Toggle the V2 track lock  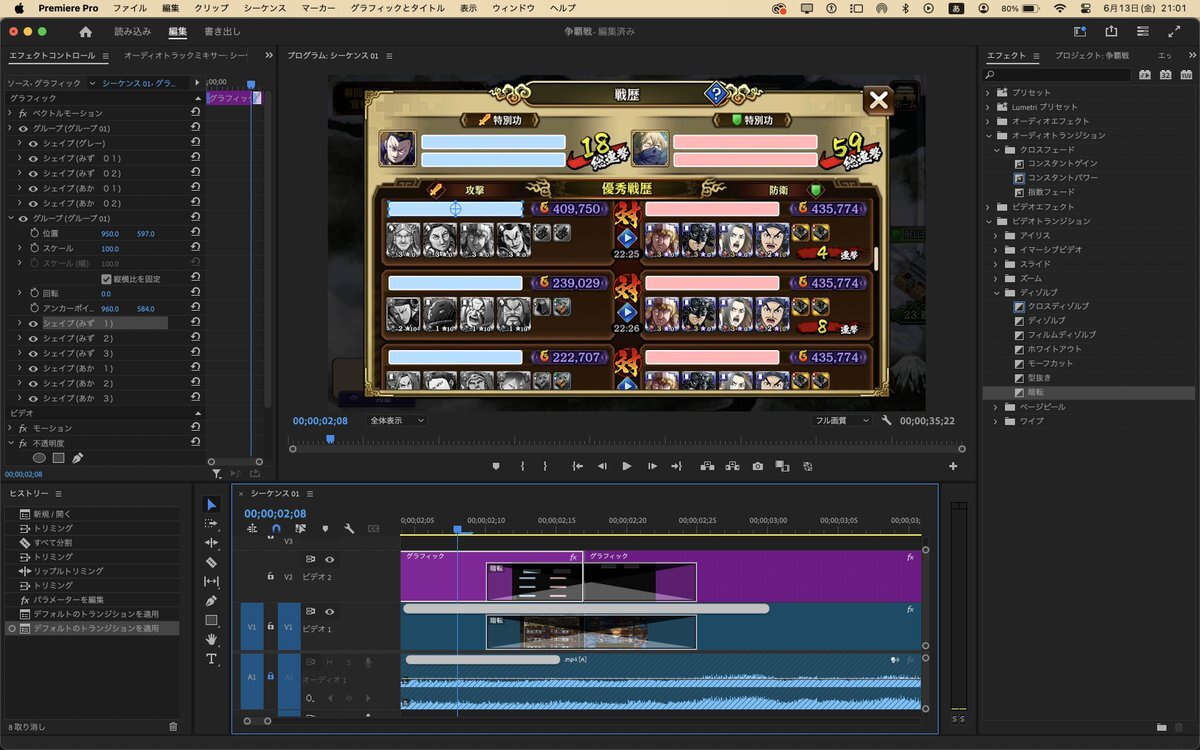coord(270,576)
